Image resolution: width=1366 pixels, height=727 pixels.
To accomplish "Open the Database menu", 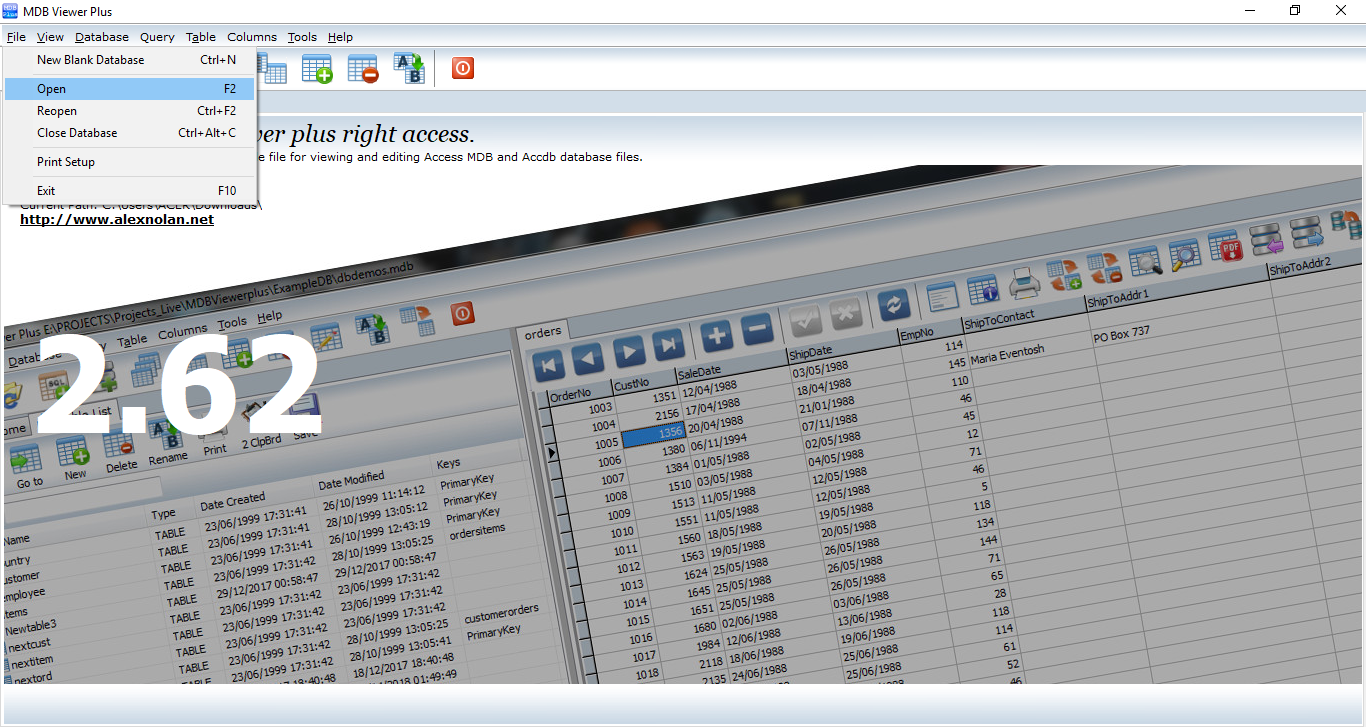I will [101, 37].
